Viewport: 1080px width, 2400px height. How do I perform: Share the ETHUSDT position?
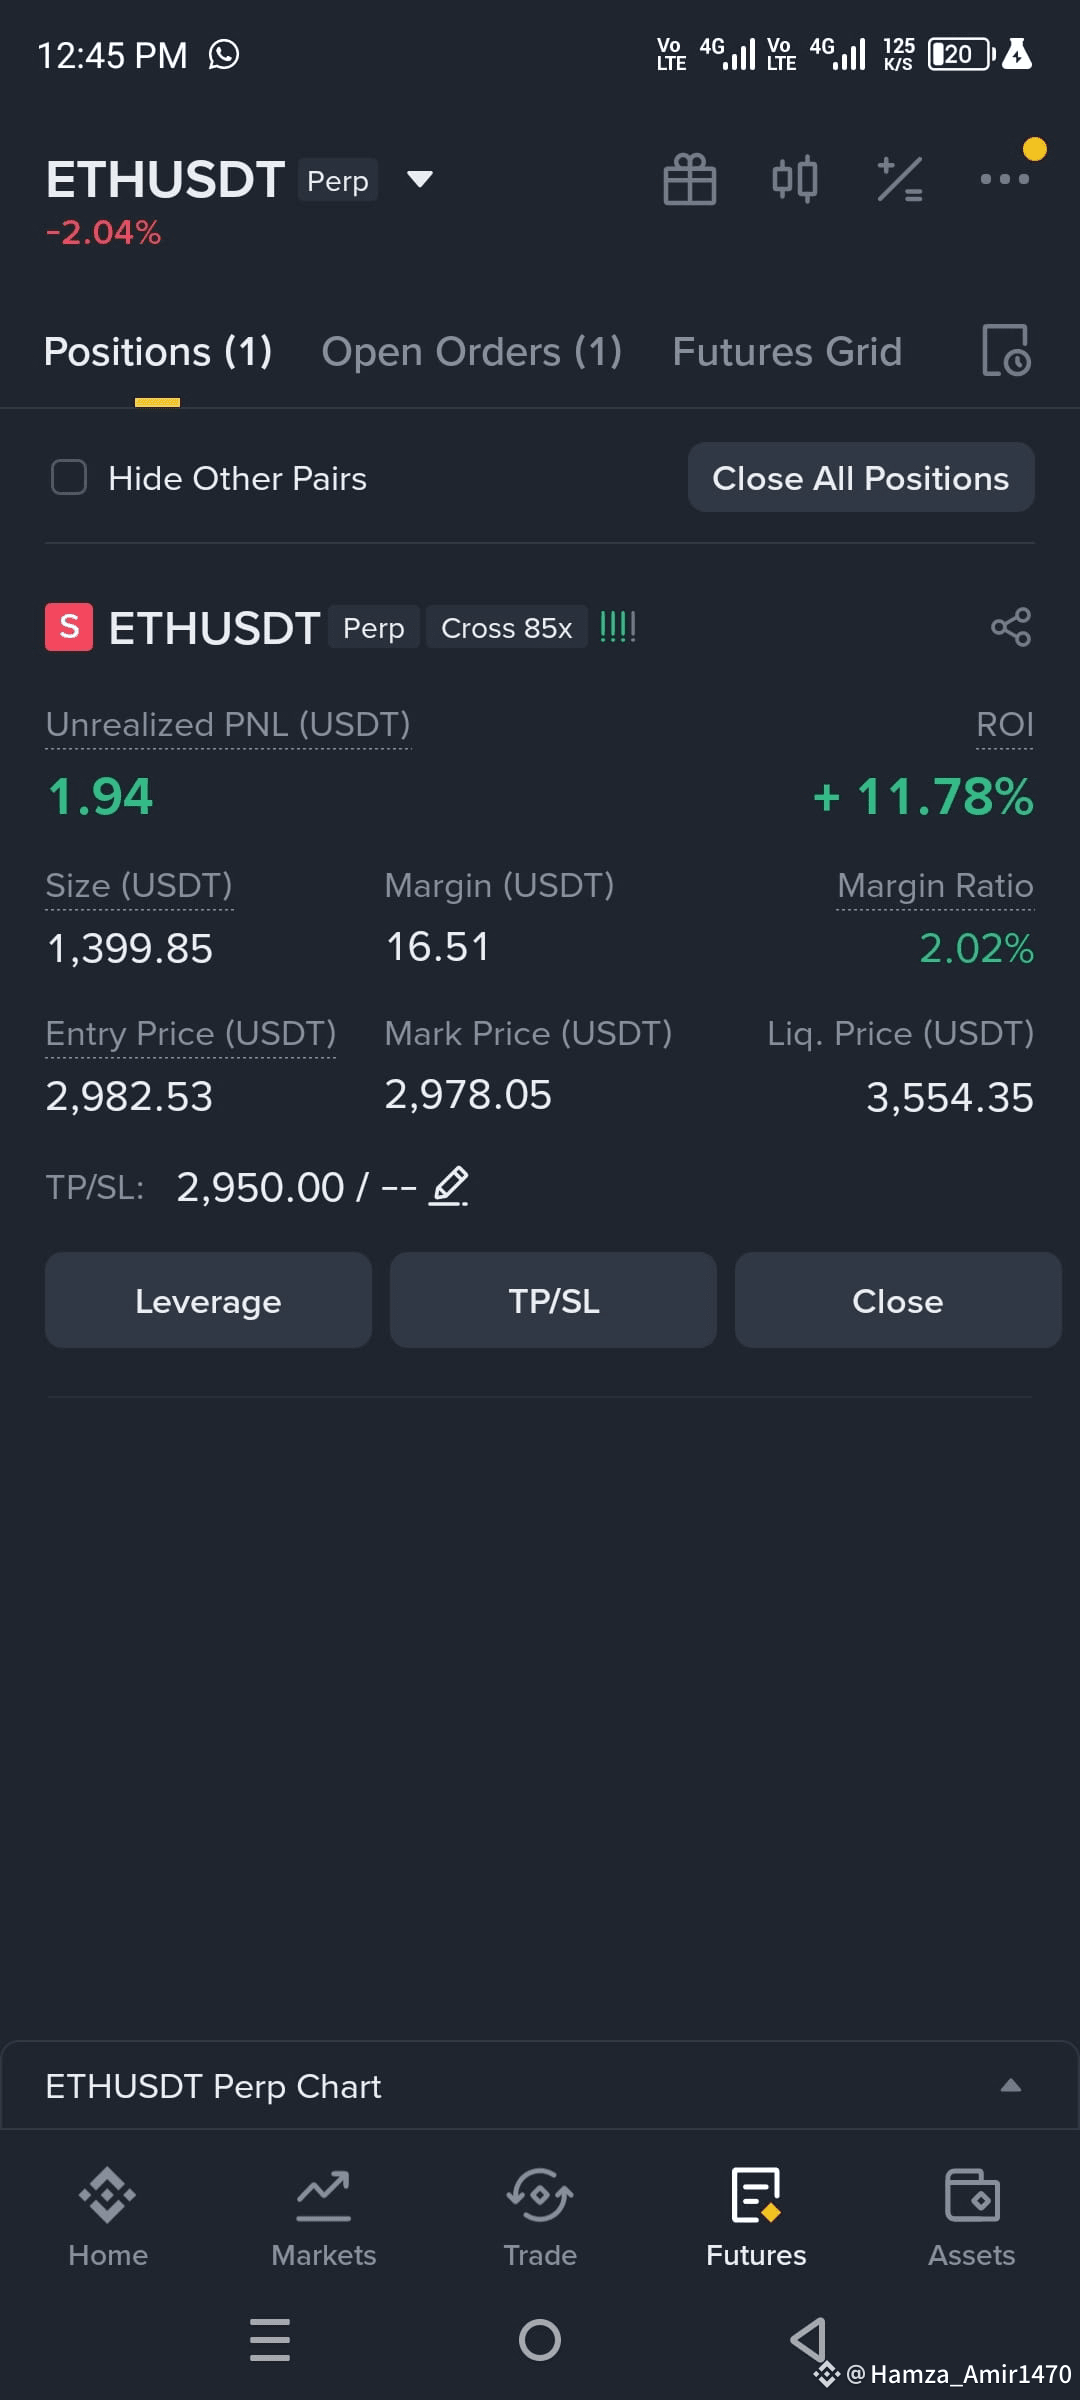coord(1011,627)
